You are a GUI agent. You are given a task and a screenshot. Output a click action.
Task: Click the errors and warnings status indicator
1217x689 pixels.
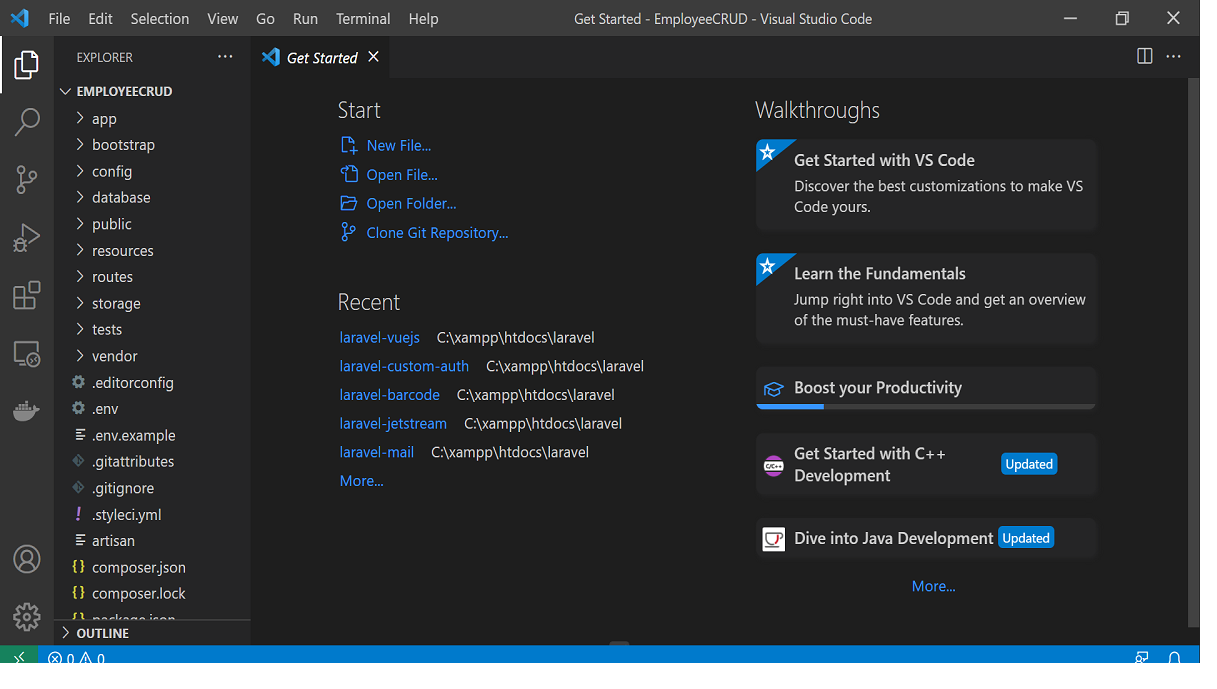click(x=77, y=658)
